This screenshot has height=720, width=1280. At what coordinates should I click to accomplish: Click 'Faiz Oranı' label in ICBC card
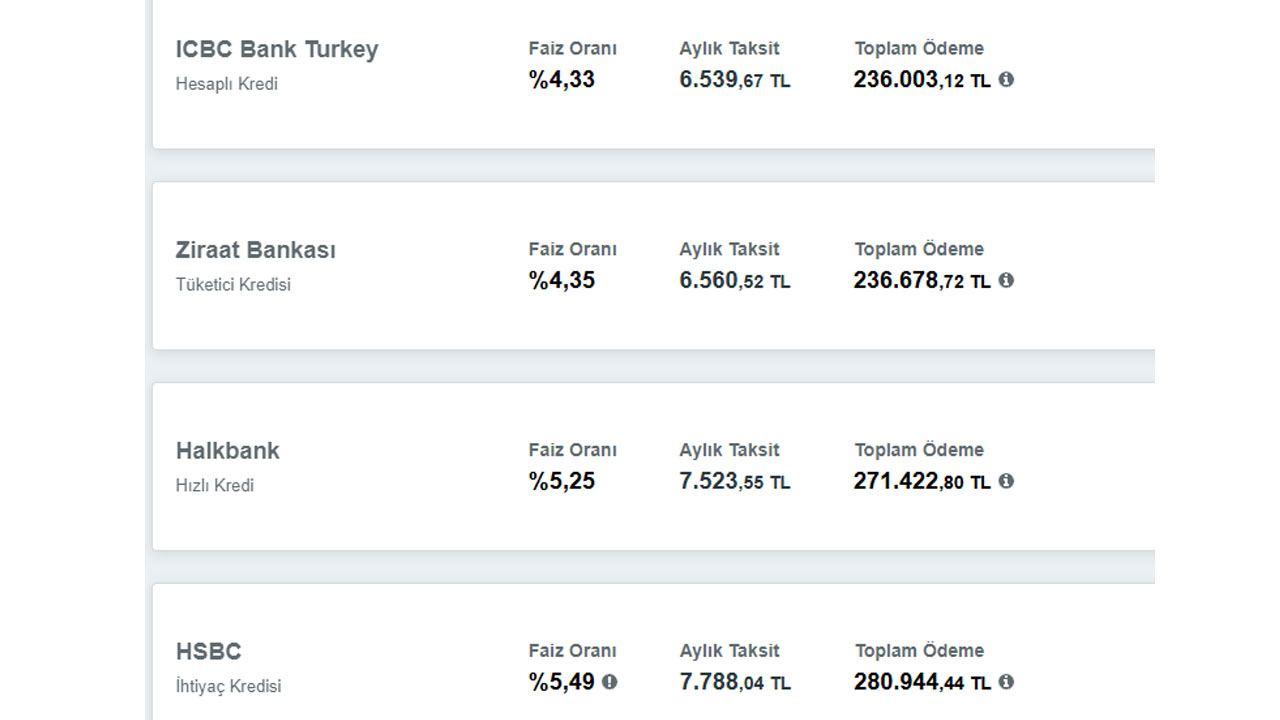tap(573, 48)
